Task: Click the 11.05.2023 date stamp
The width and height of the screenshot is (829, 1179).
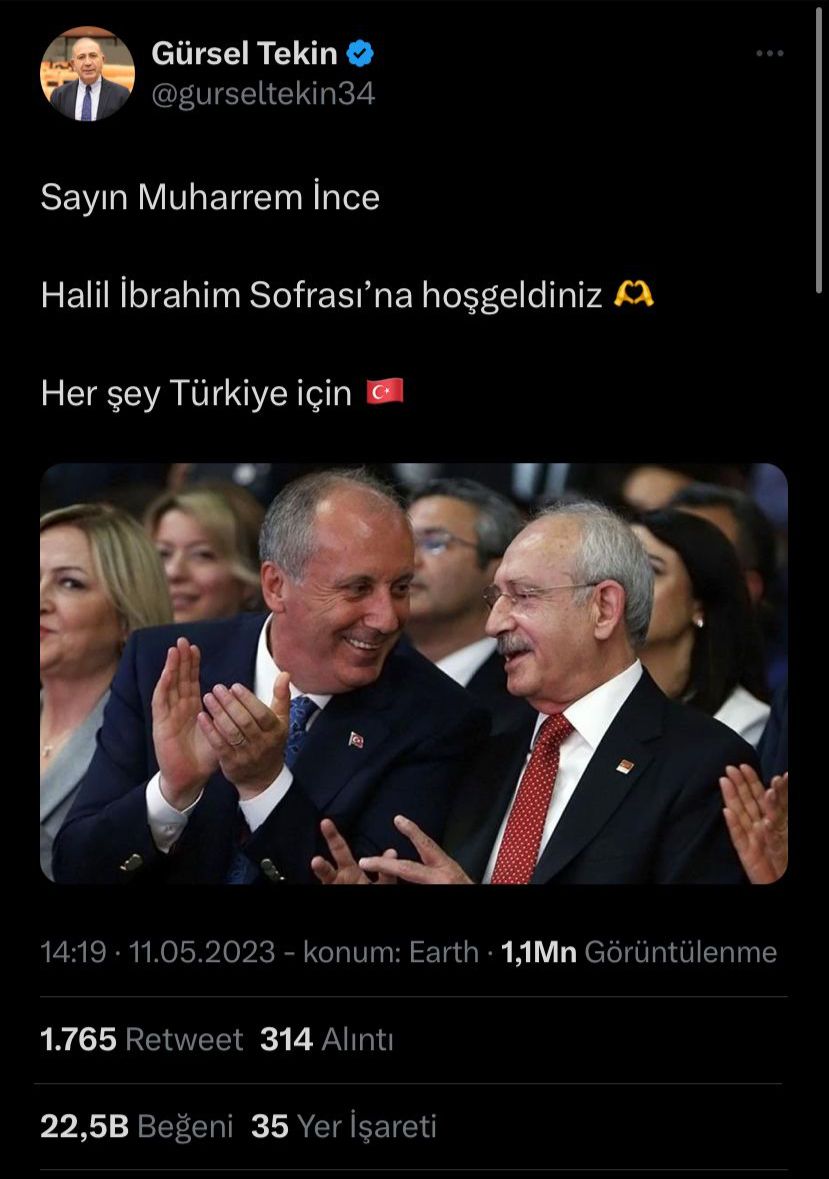Action: point(202,952)
